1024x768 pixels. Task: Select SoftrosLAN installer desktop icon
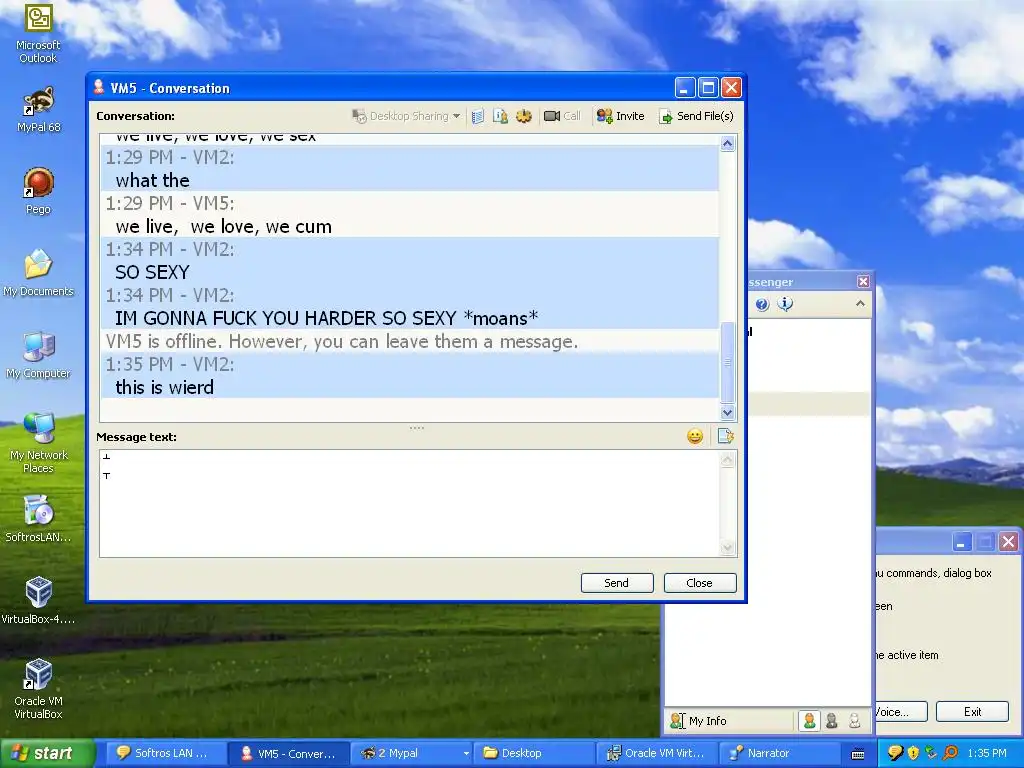[38, 519]
